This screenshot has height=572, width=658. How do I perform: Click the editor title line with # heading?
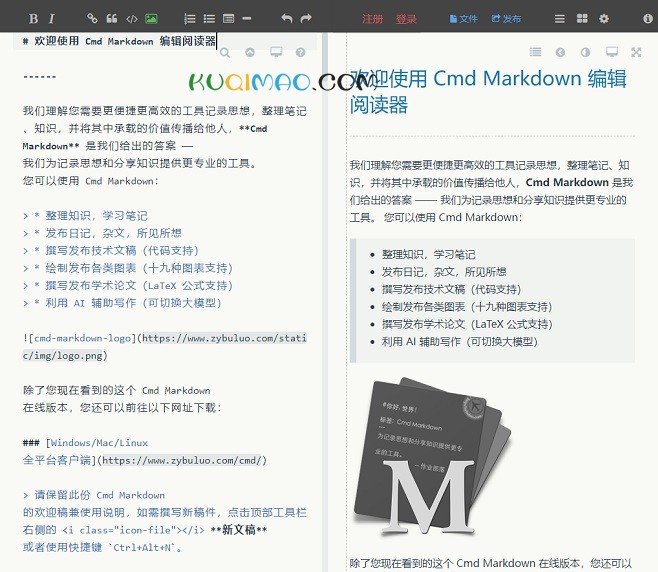[119, 41]
